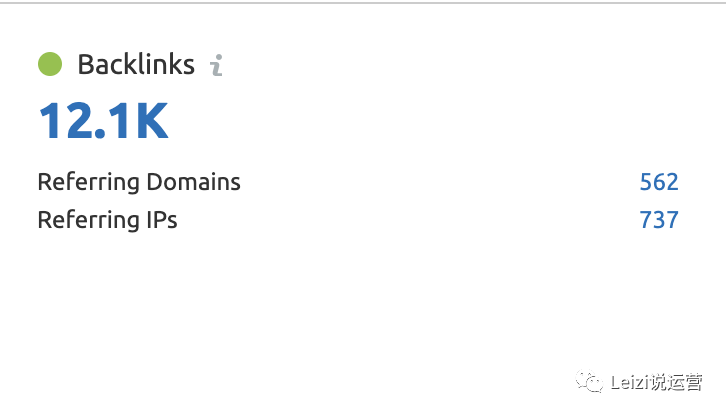
Task: Open the 12.1K backlinks total
Action: pos(103,121)
